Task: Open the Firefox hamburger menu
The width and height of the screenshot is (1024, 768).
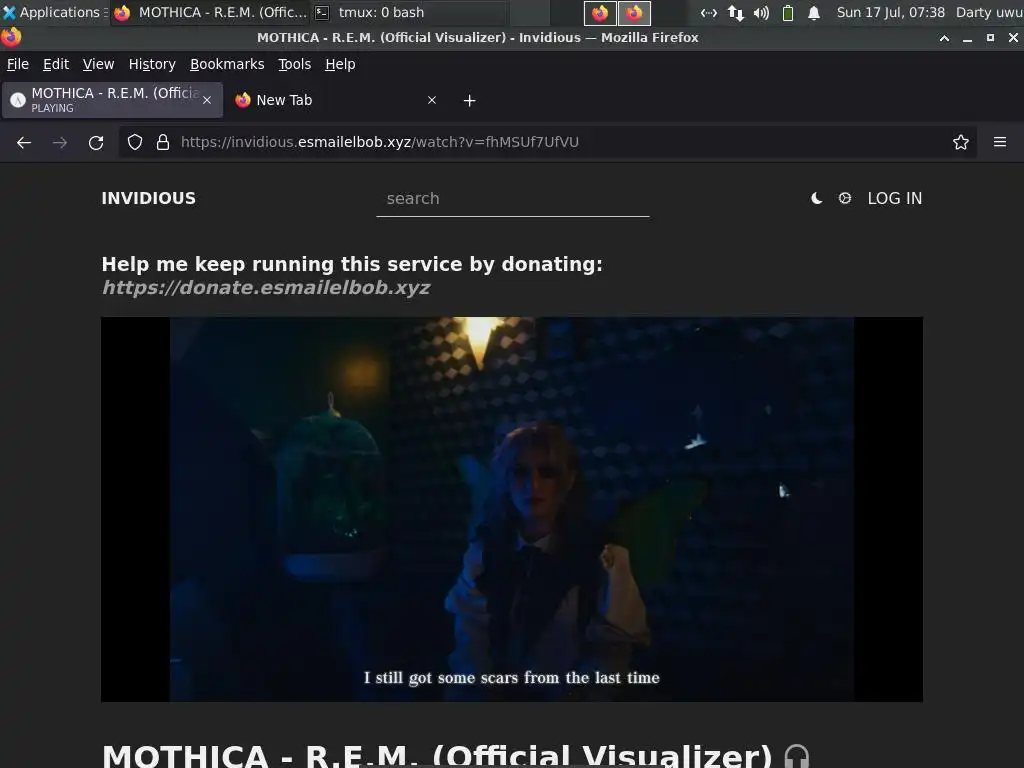Action: (x=999, y=142)
